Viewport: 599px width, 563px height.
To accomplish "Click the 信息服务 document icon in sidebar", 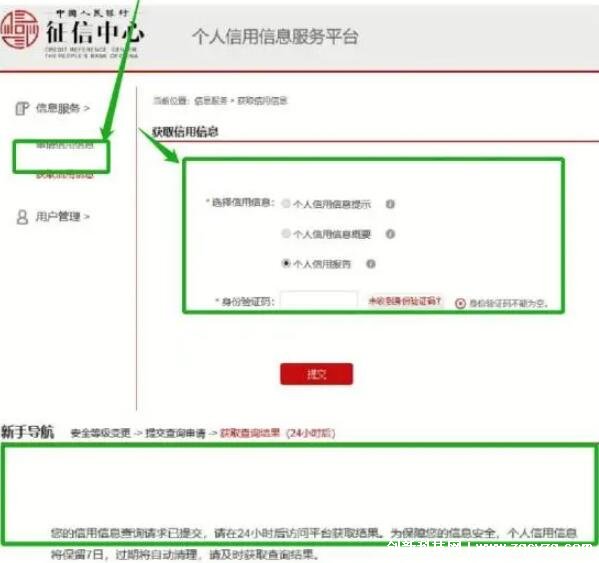I will [22, 108].
